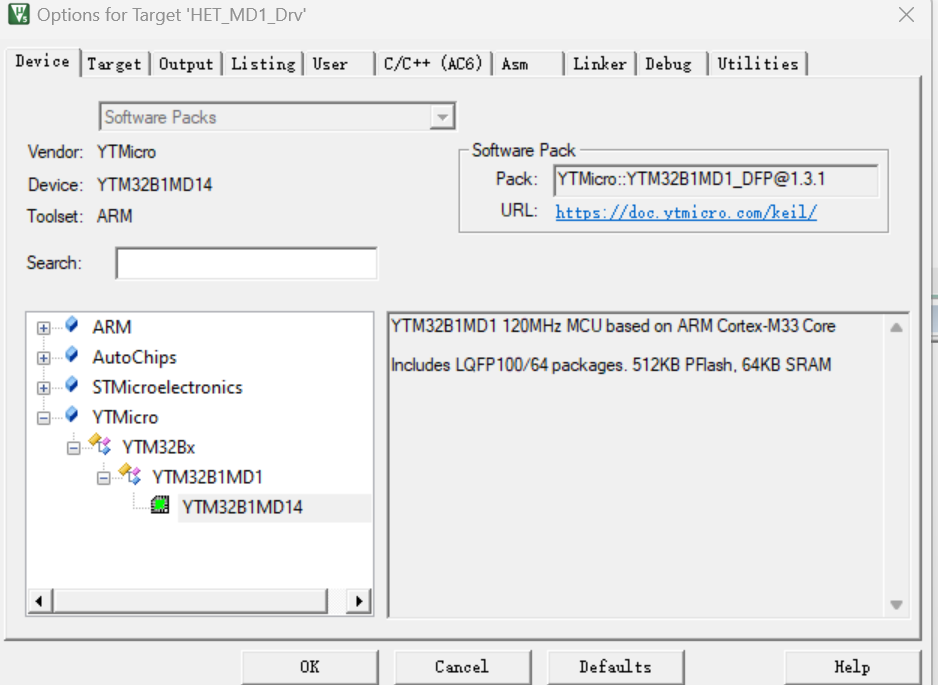The width and height of the screenshot is (938, 685).
Task: Switch to the Utilities tab
Action: pos(758,64)
